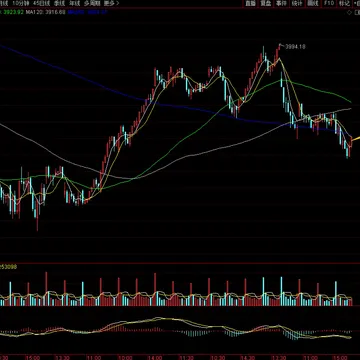
Task: Open the F10 company info button
Action: click(329, 3)
